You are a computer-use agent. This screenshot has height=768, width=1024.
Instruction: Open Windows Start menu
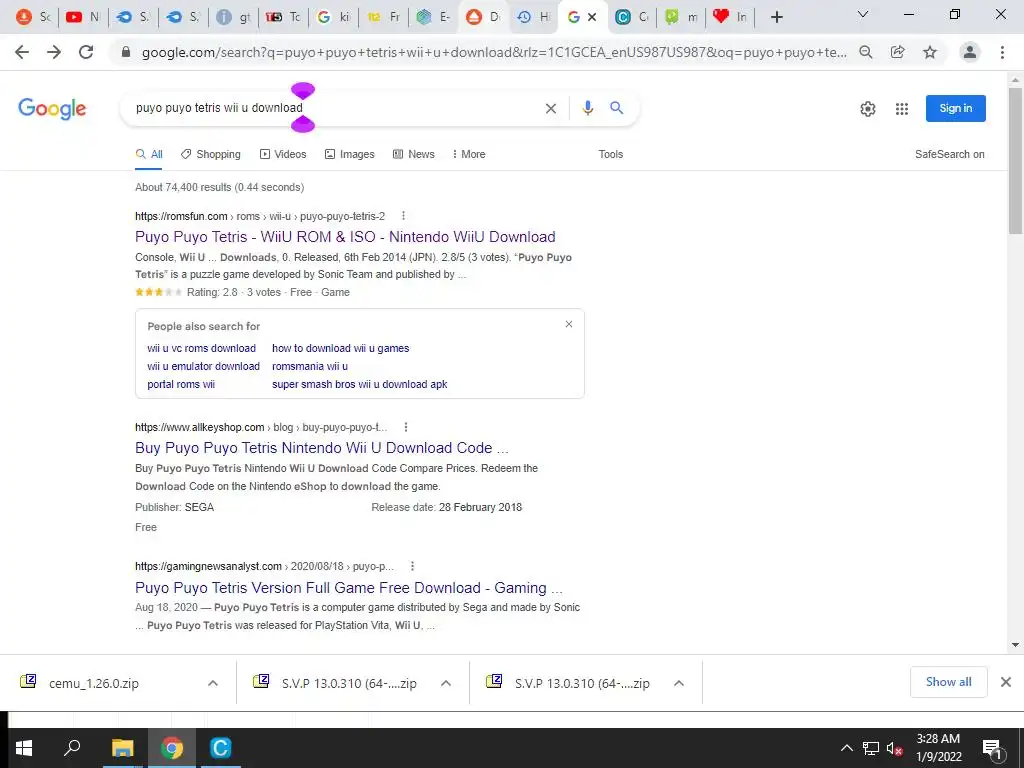click(24, 748)
